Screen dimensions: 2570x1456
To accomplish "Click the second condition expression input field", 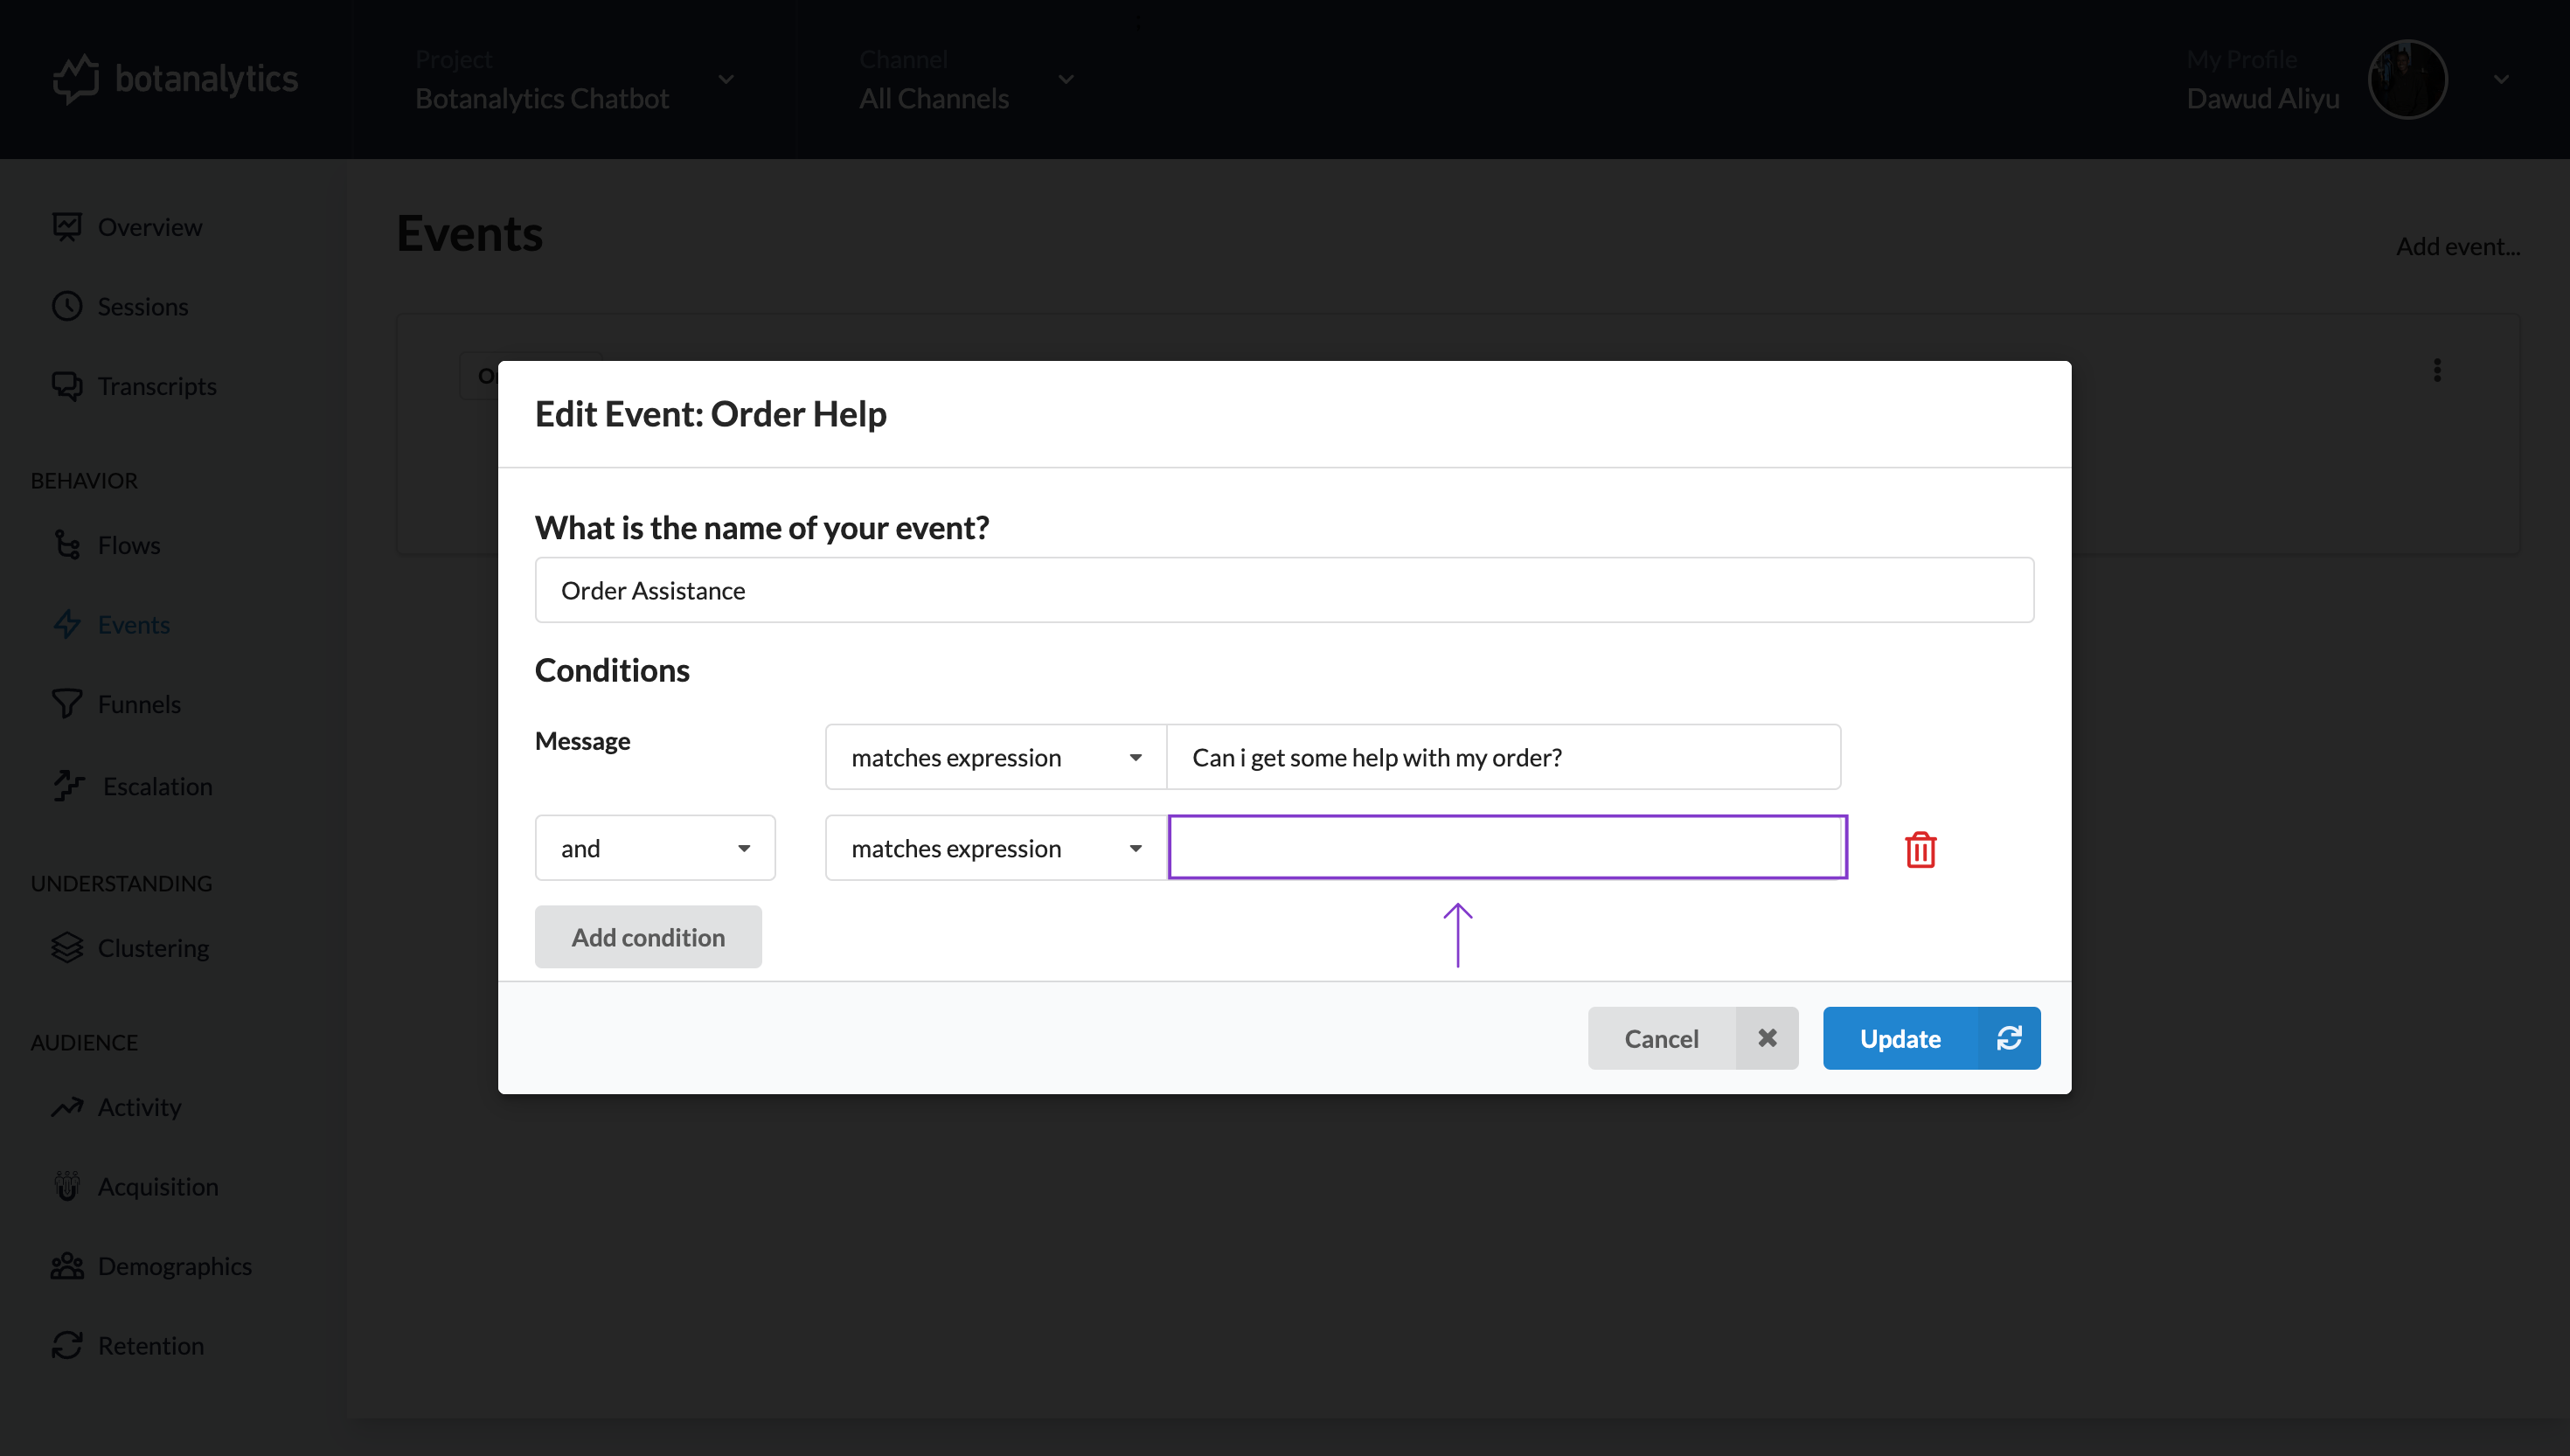I will pos(1507,847).
